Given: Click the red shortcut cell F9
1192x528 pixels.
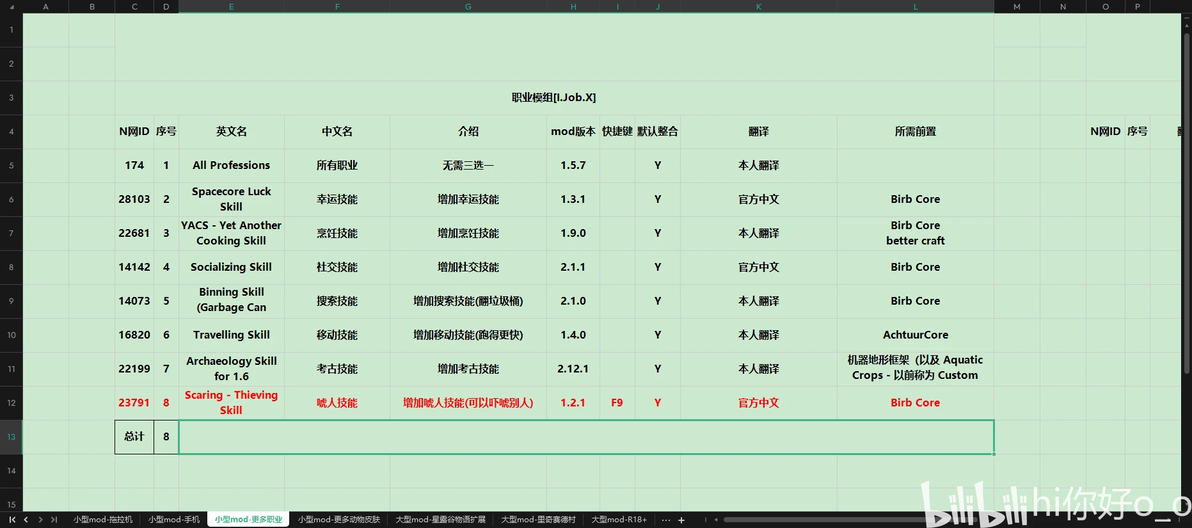Looking at the screenshot, I should [617, 403].
